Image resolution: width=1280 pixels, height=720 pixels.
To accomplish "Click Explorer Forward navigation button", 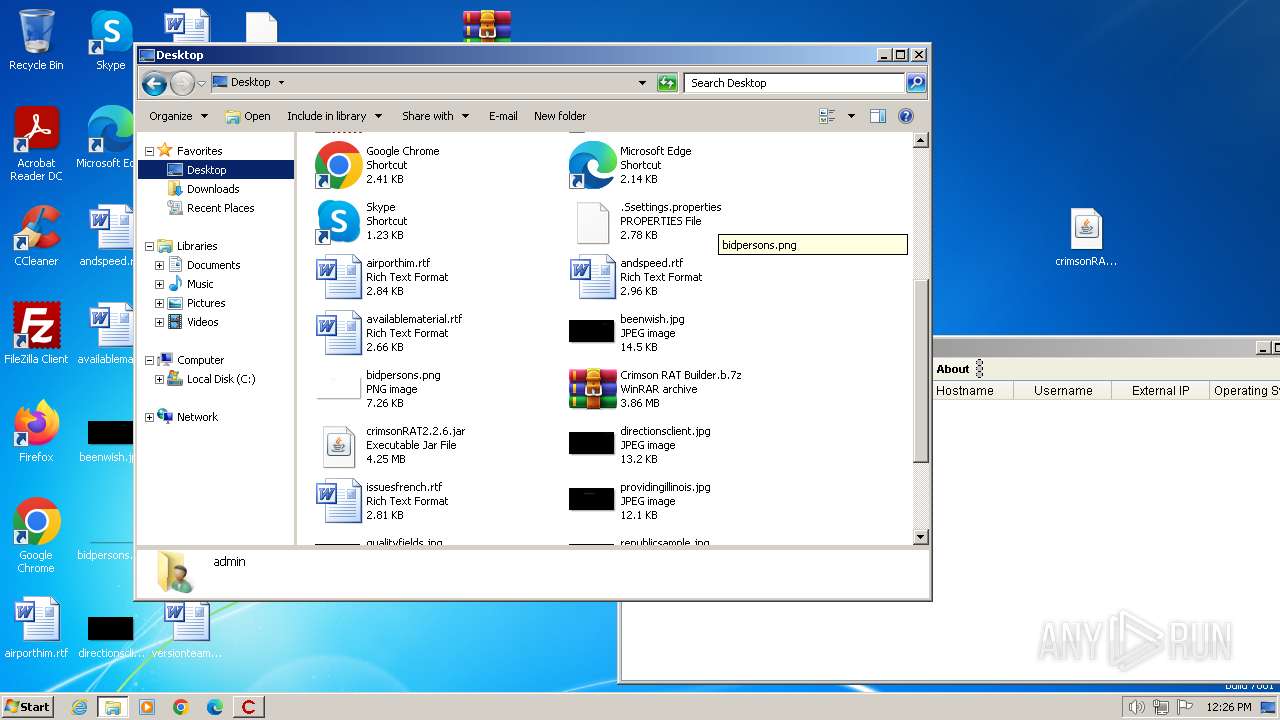I will (x=182, y=83).
